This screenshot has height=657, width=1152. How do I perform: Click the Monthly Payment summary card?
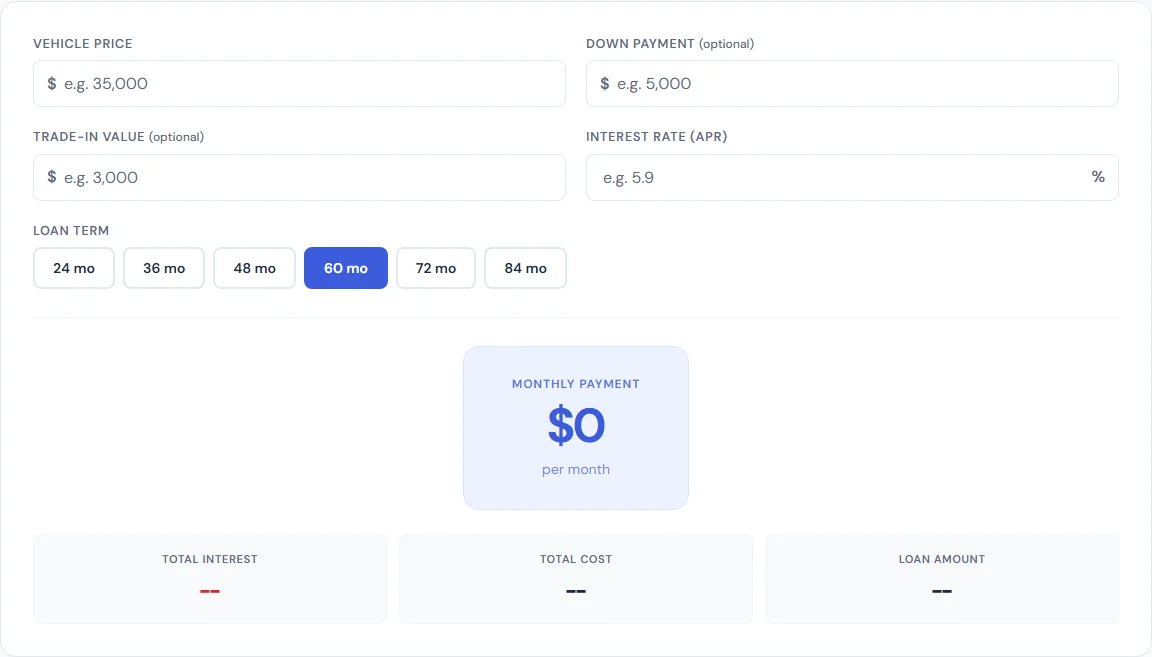point(575,428)
